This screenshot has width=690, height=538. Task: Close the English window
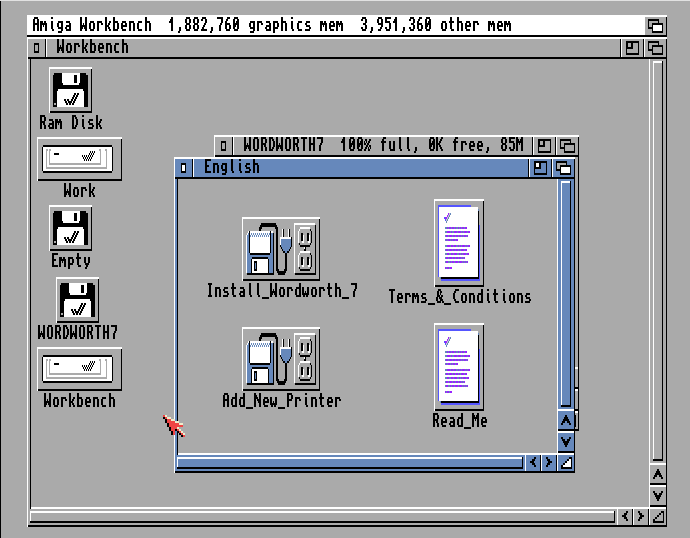tap(184, 168)
